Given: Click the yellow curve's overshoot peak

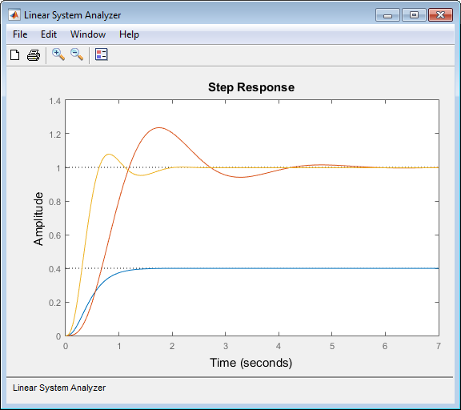Looking at the screenshot, I should [109, 154].
